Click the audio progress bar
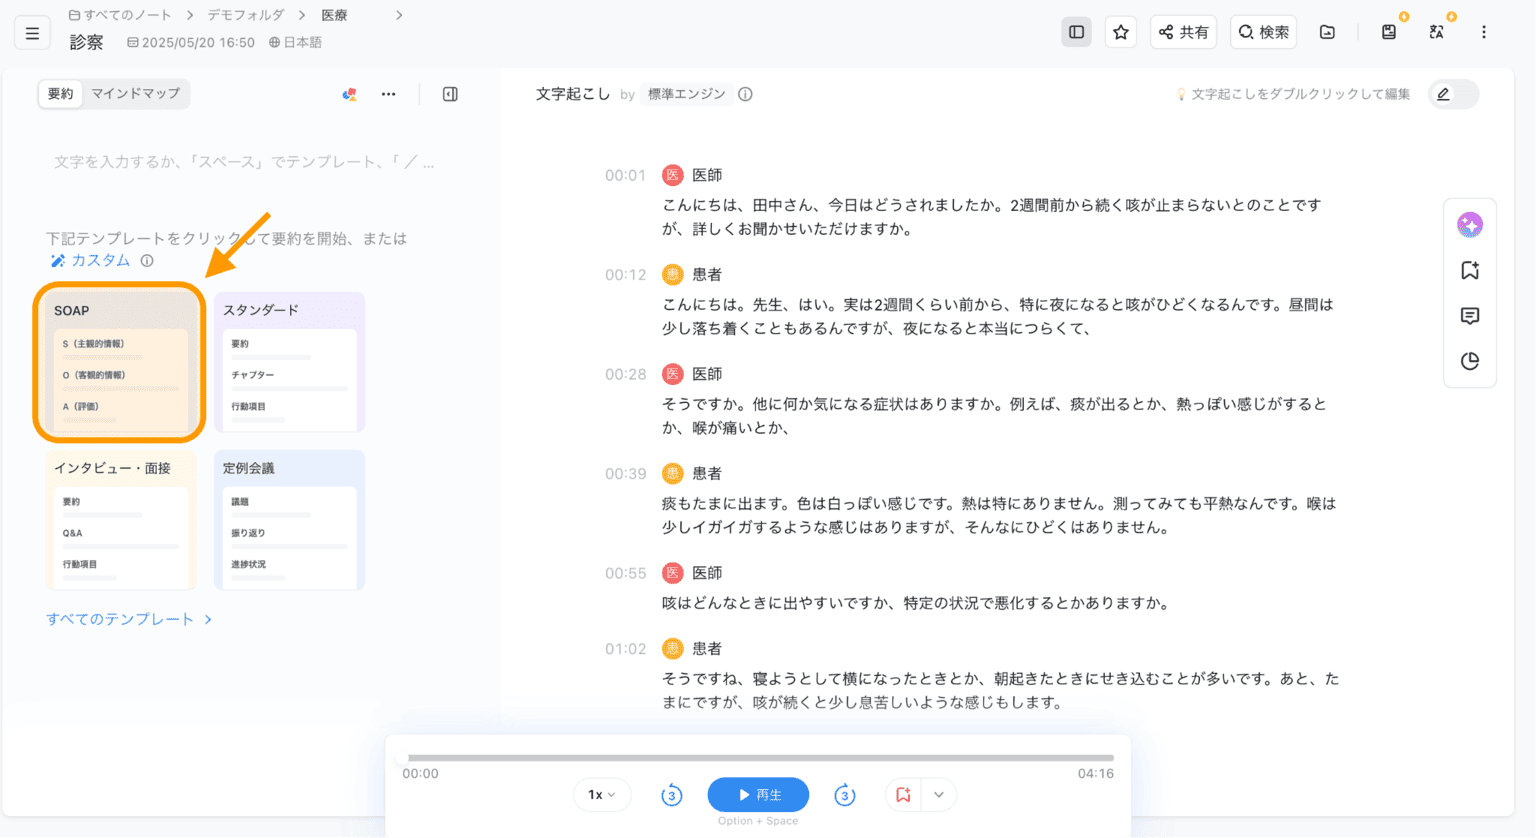The image size is (1536, 838). 758,758
